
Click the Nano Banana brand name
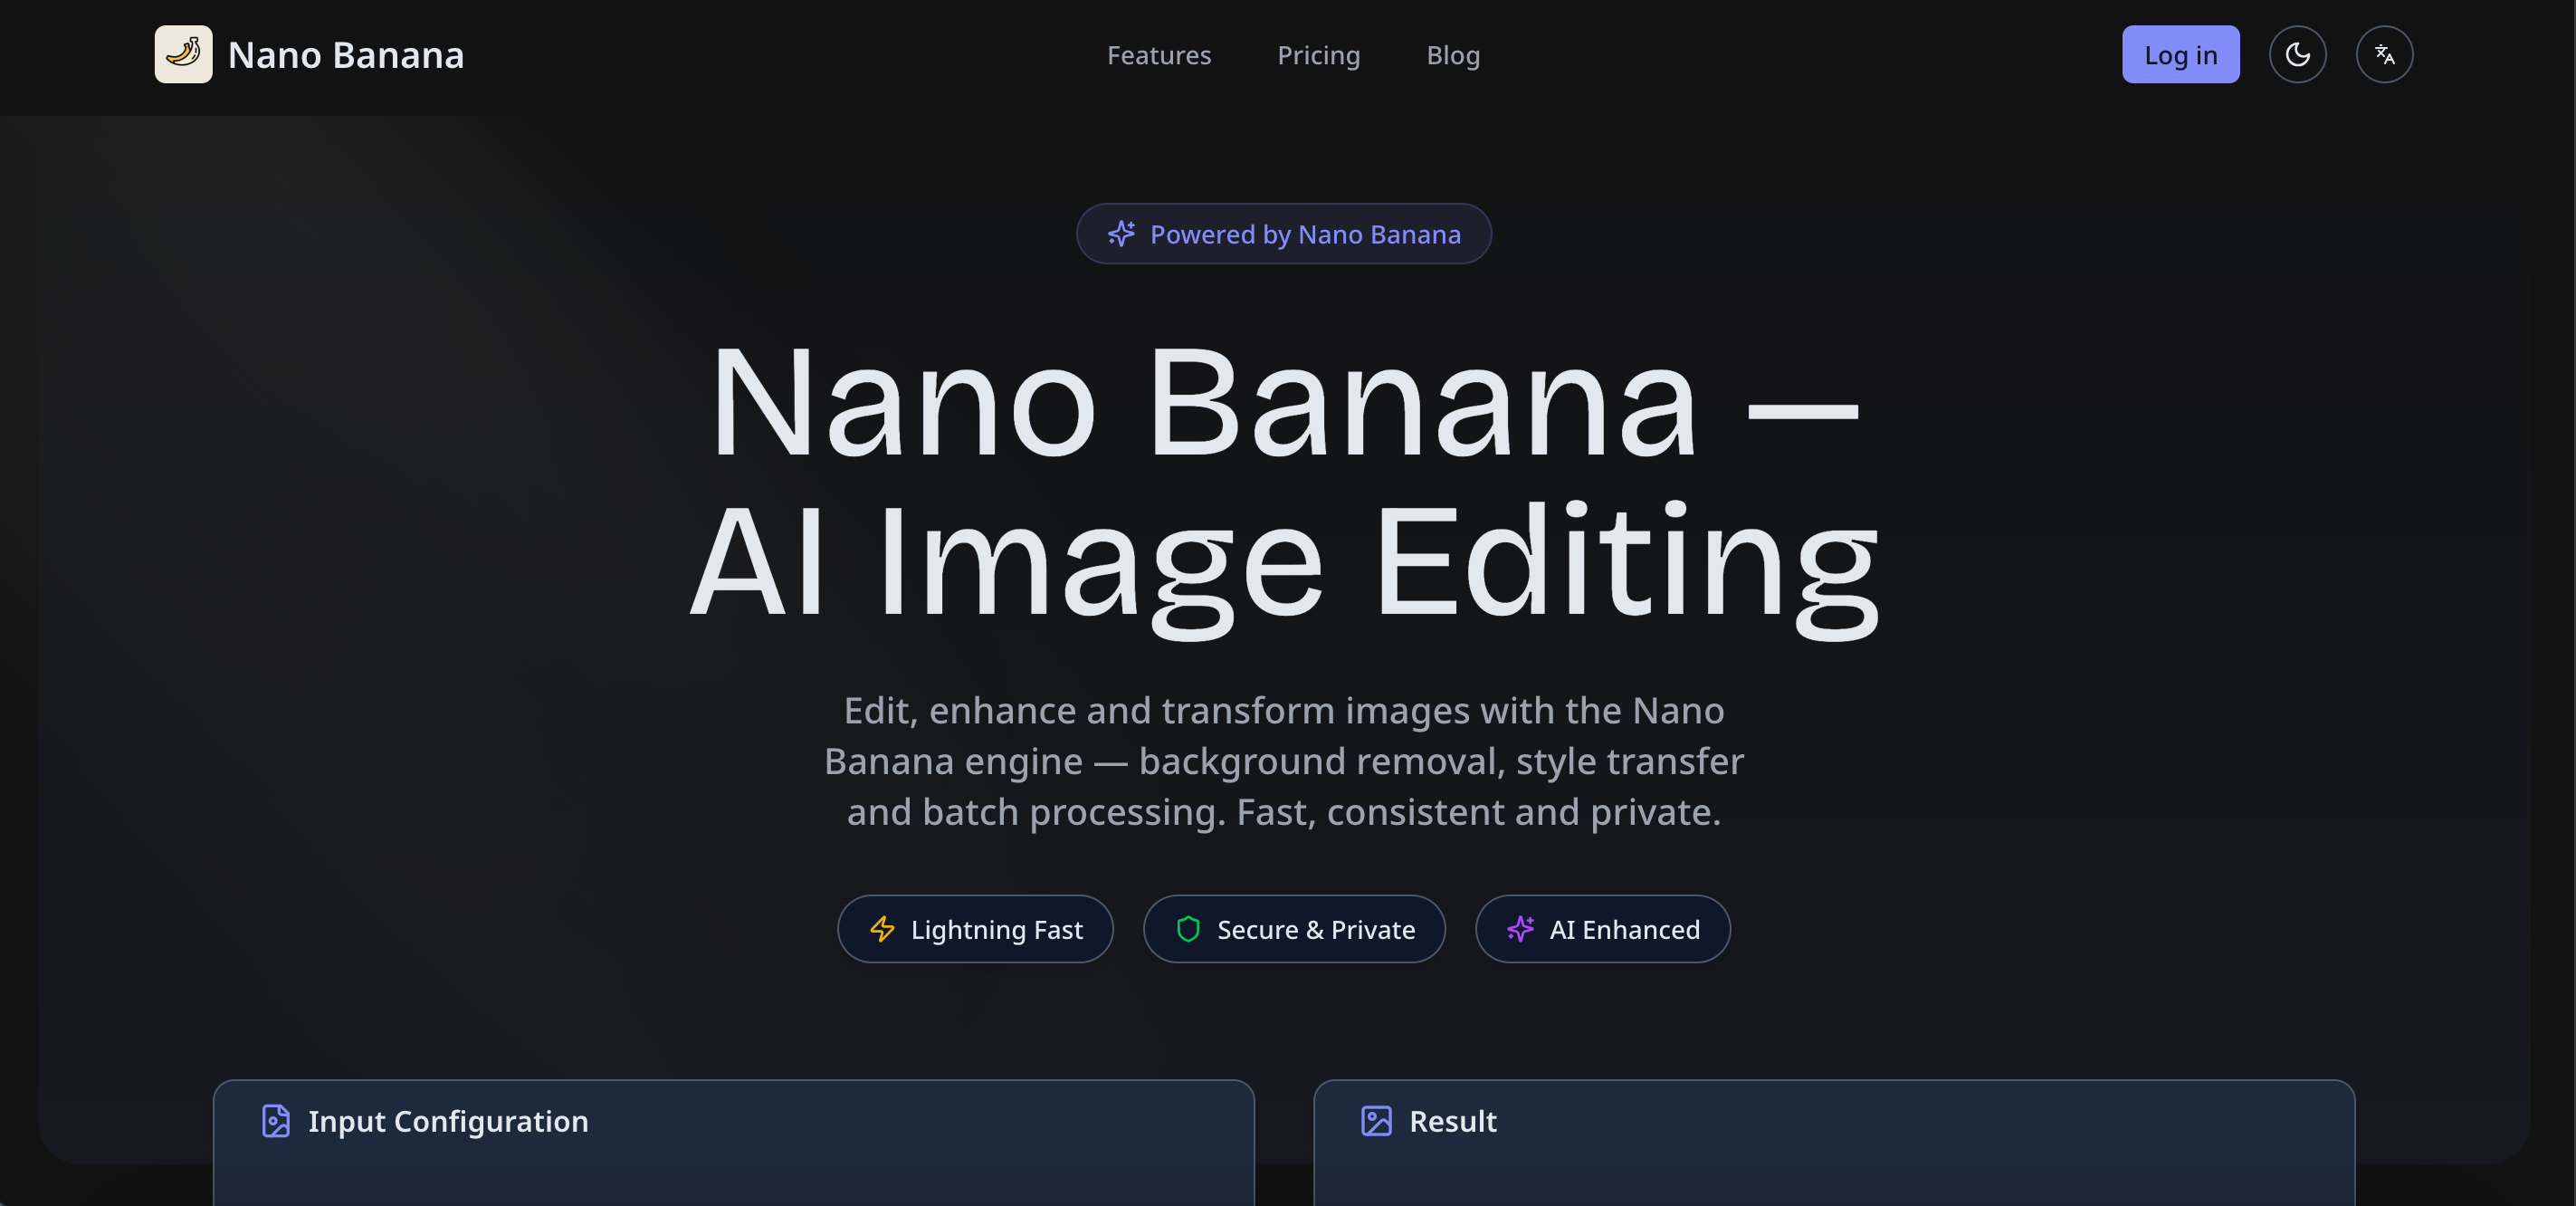[x=346, y=55]
